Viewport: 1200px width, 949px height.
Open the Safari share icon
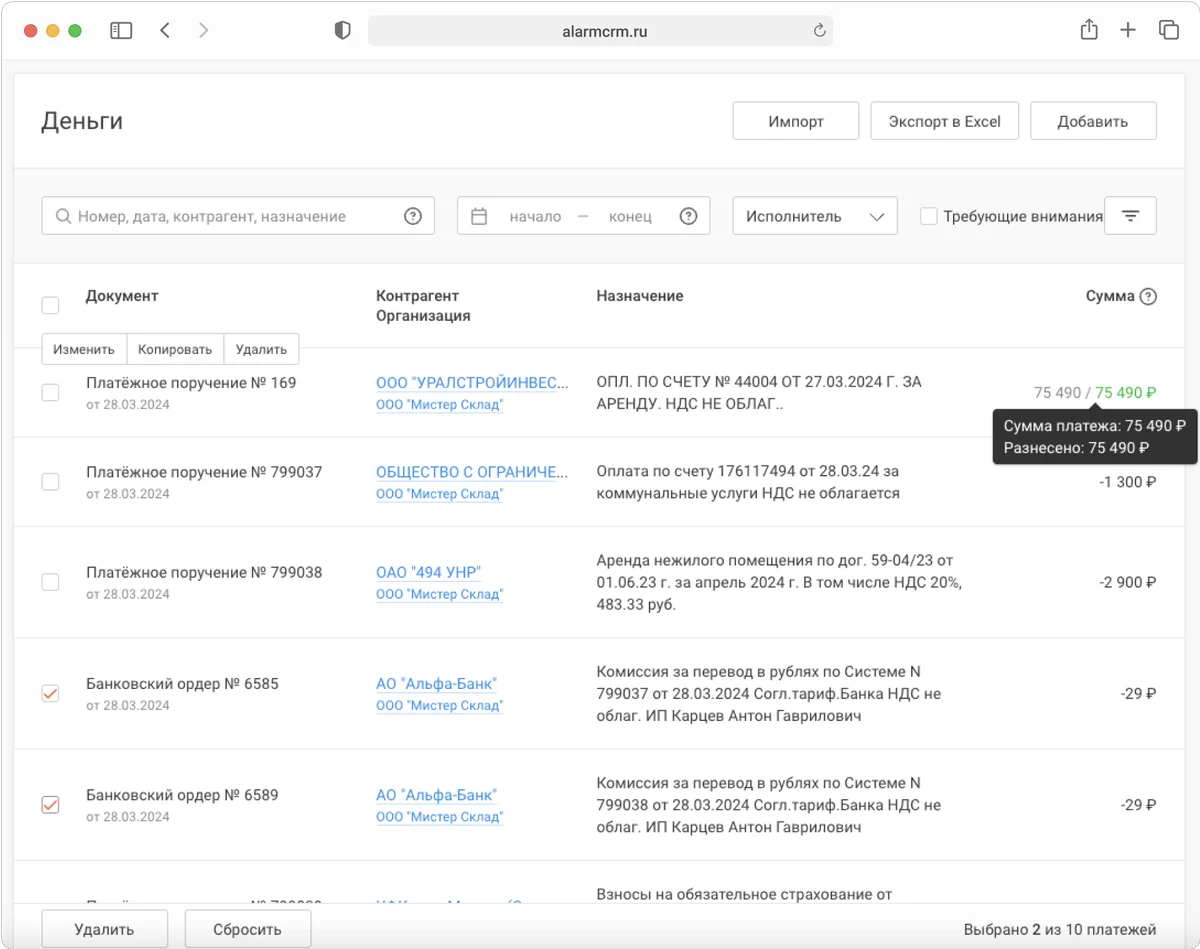point(1089,30)
